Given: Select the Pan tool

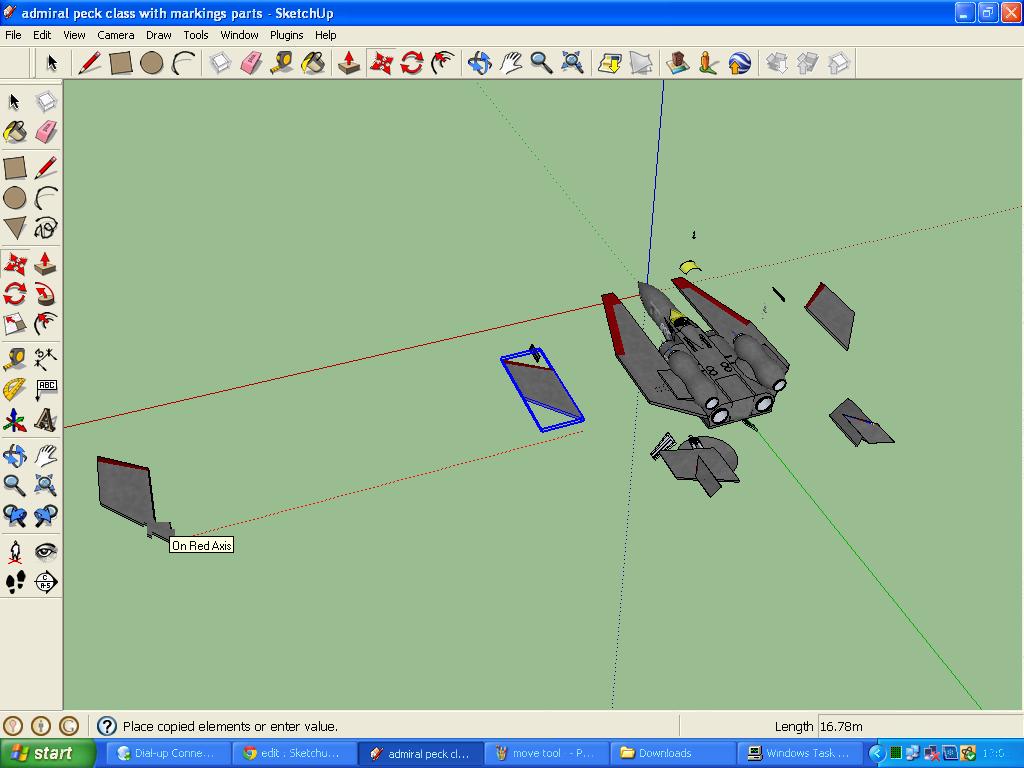Looking at the screenshot, I should click(46, 455).
